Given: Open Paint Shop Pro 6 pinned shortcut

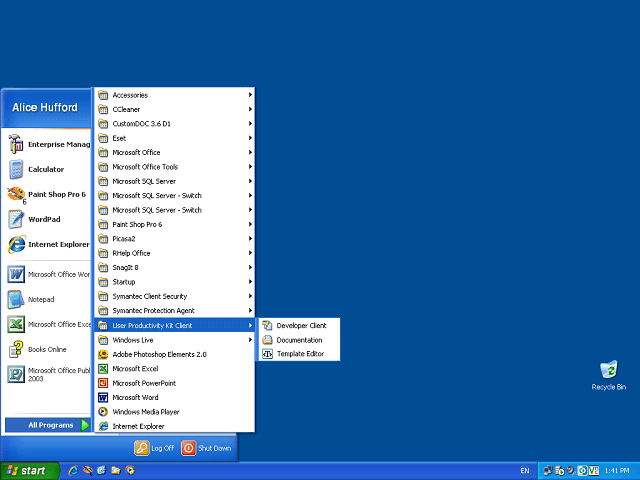Looking at the screenshot, I should 48,194.
